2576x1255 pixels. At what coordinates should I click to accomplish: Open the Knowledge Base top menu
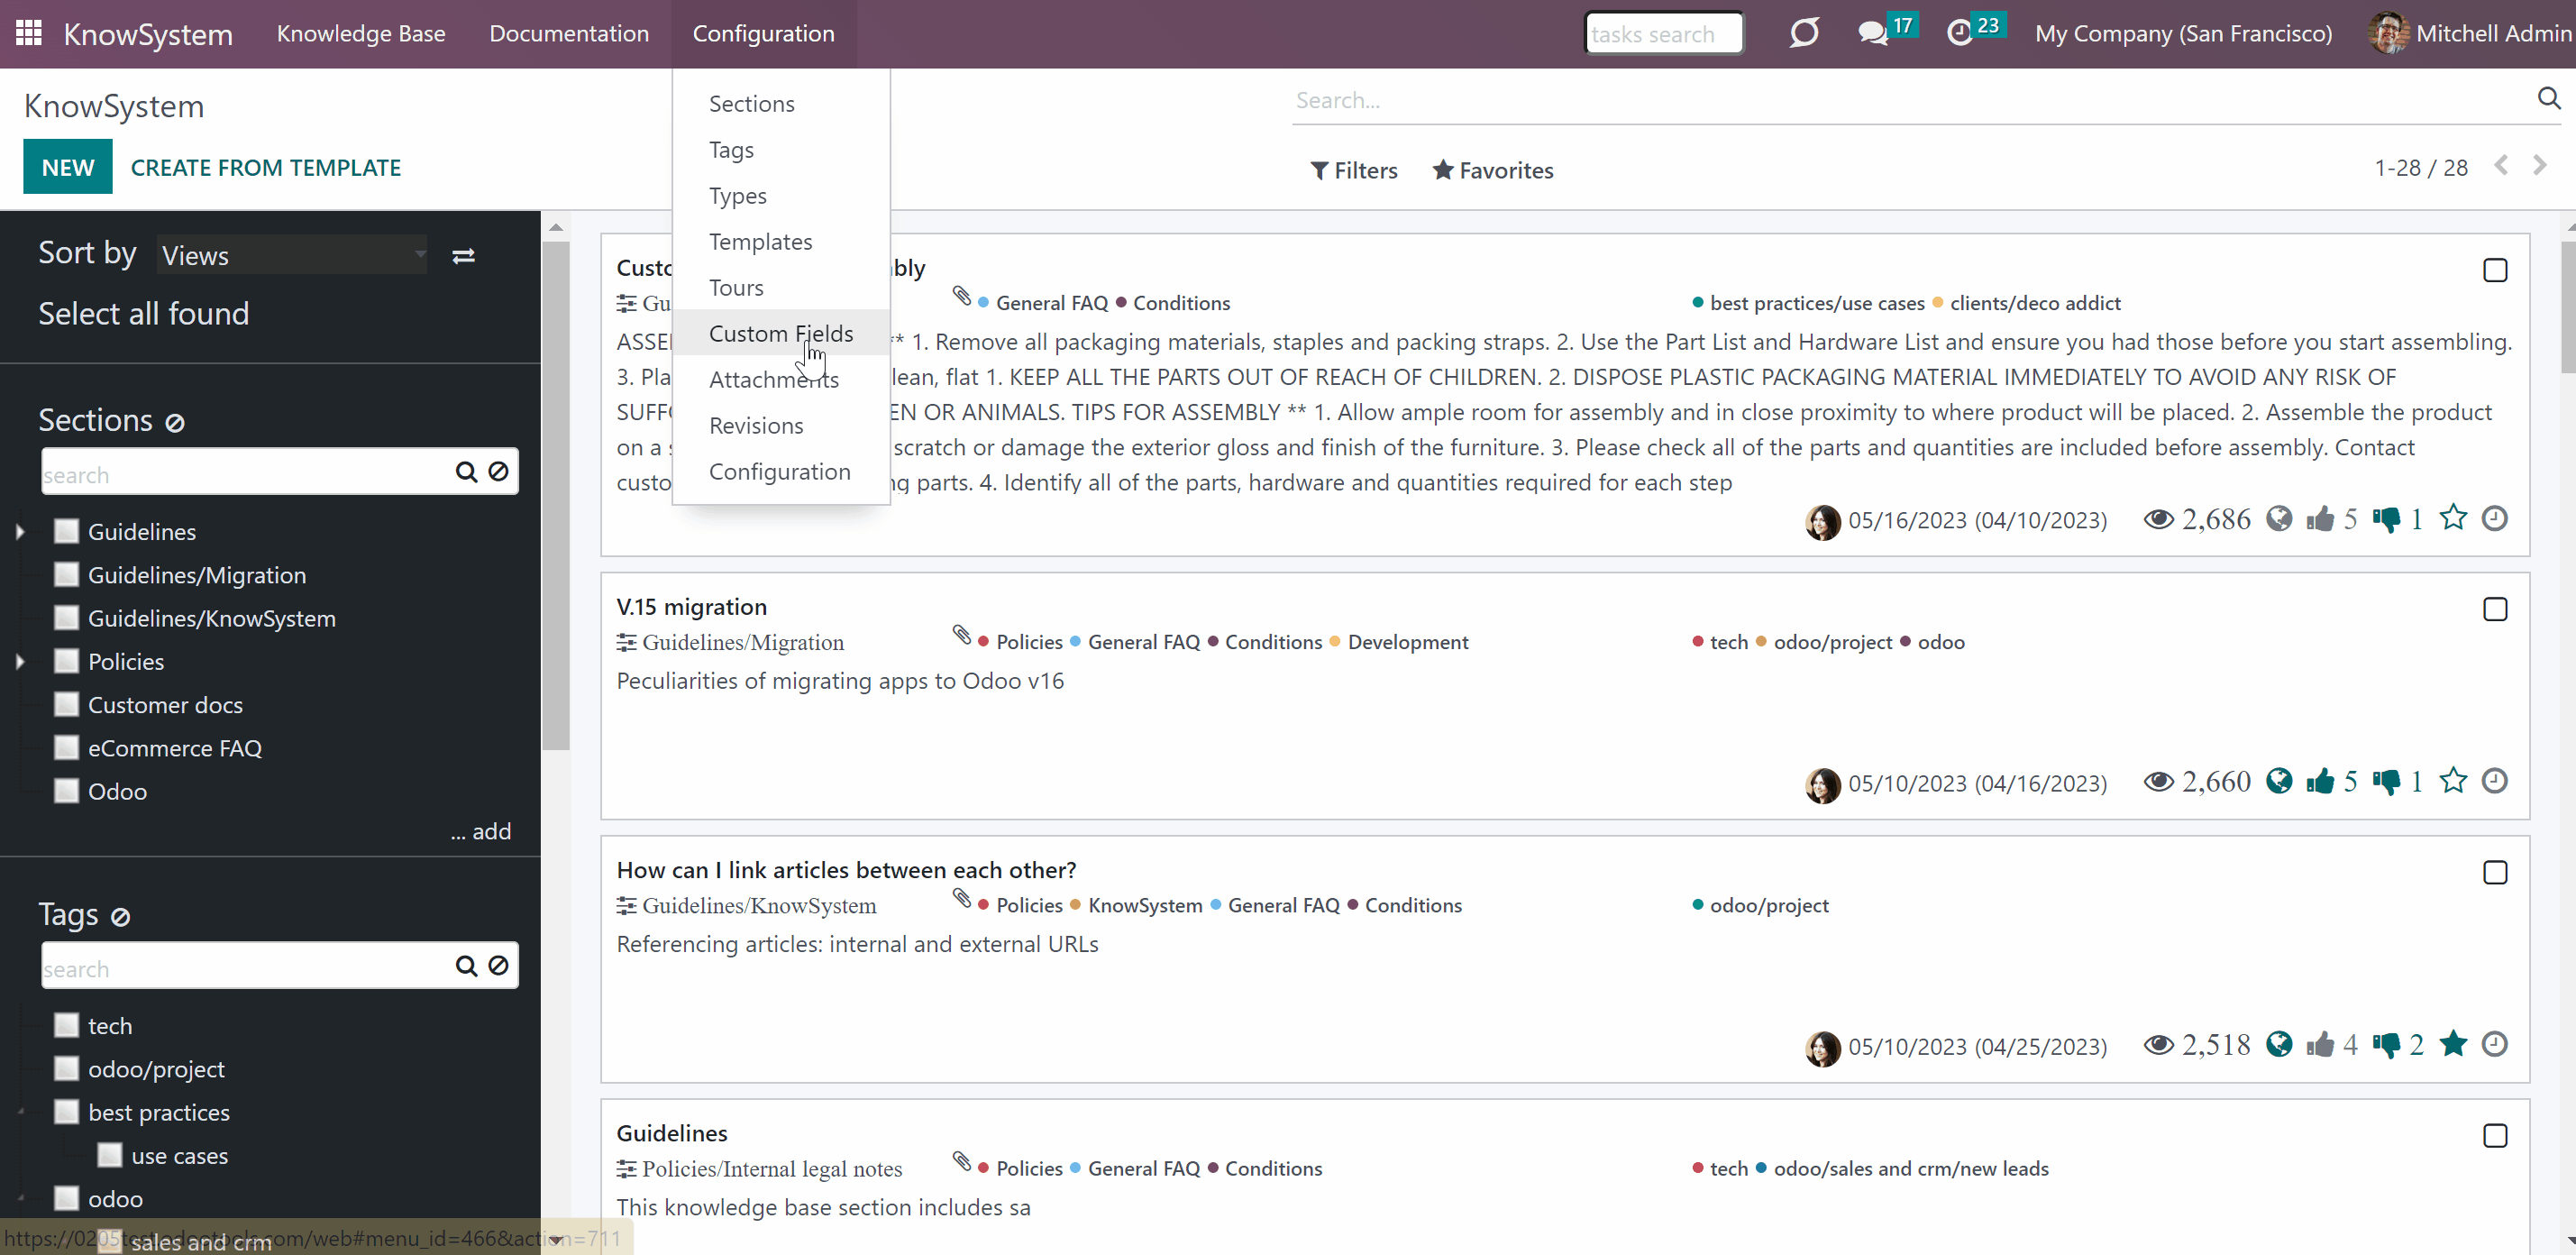pos(361,33)
